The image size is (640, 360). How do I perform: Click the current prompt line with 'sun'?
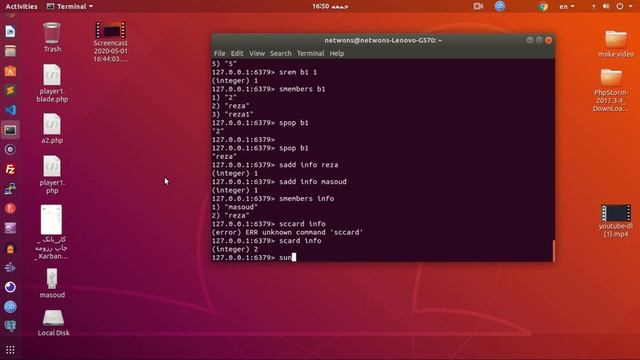pyautogui.click(x=254, y=258)
